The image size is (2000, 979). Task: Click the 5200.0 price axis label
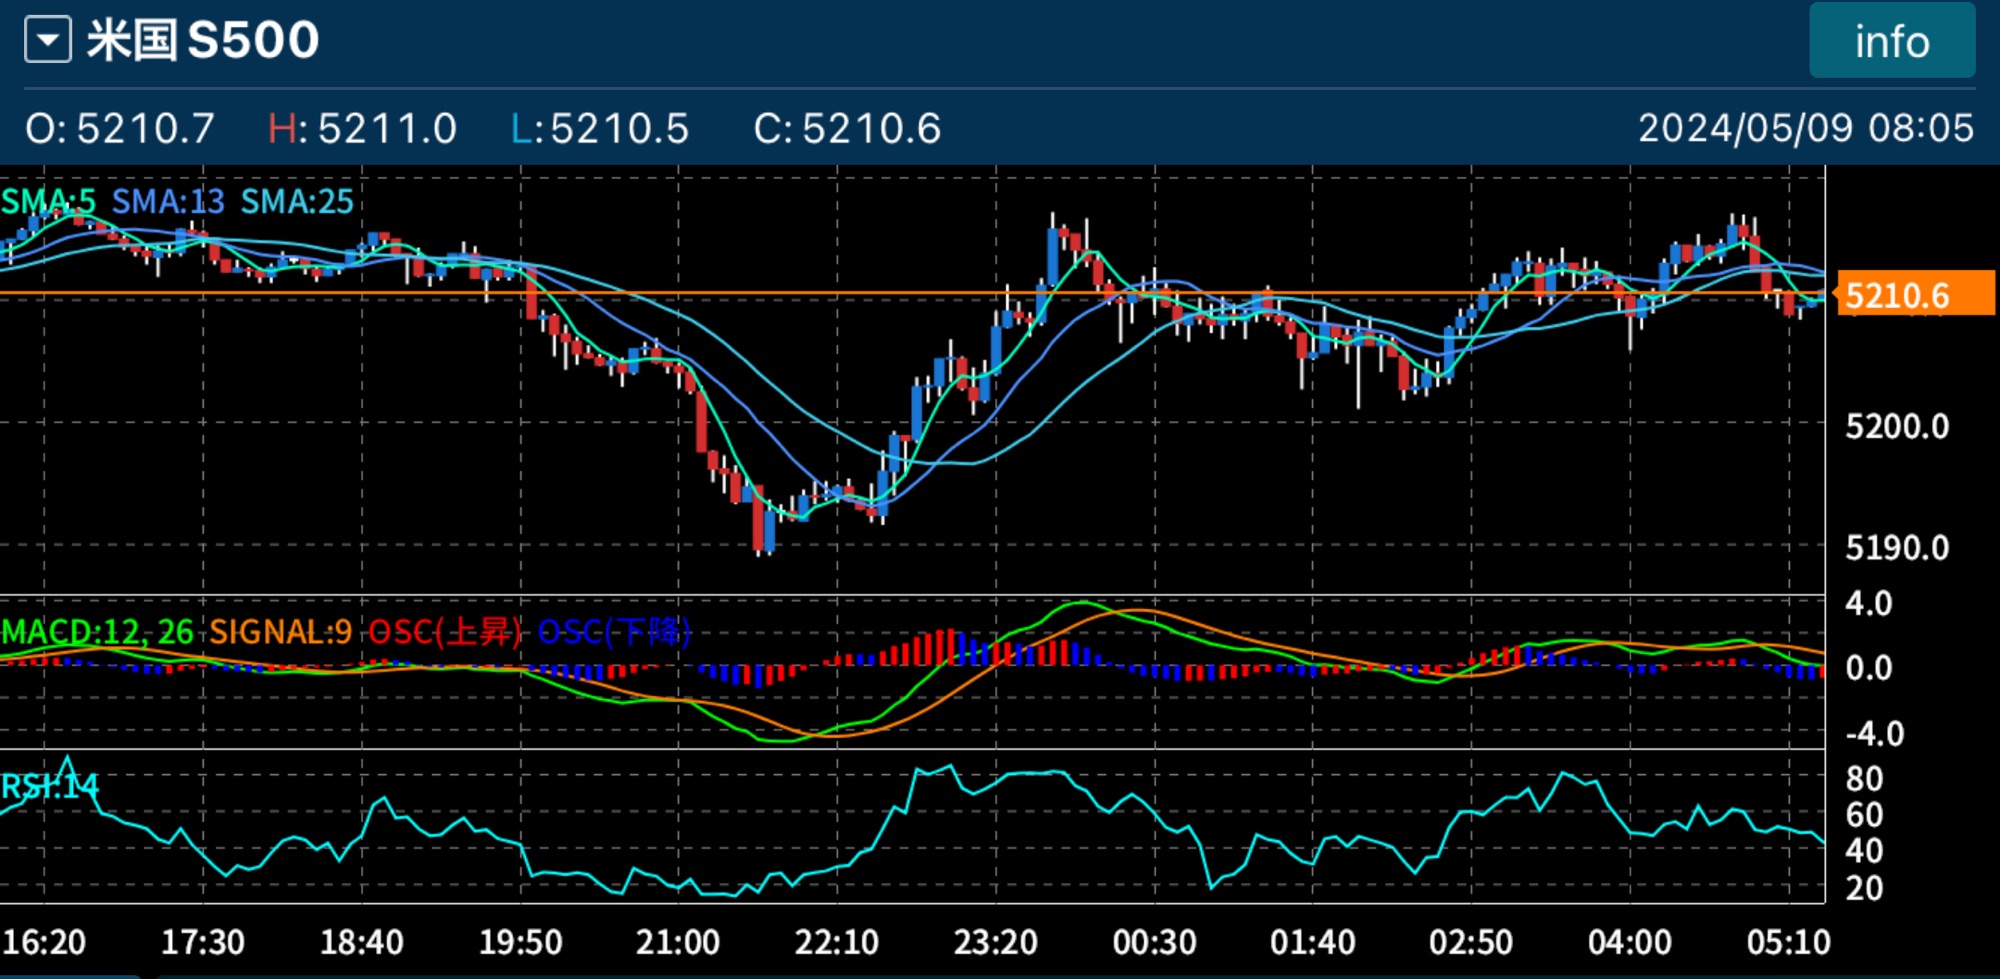1896,427
